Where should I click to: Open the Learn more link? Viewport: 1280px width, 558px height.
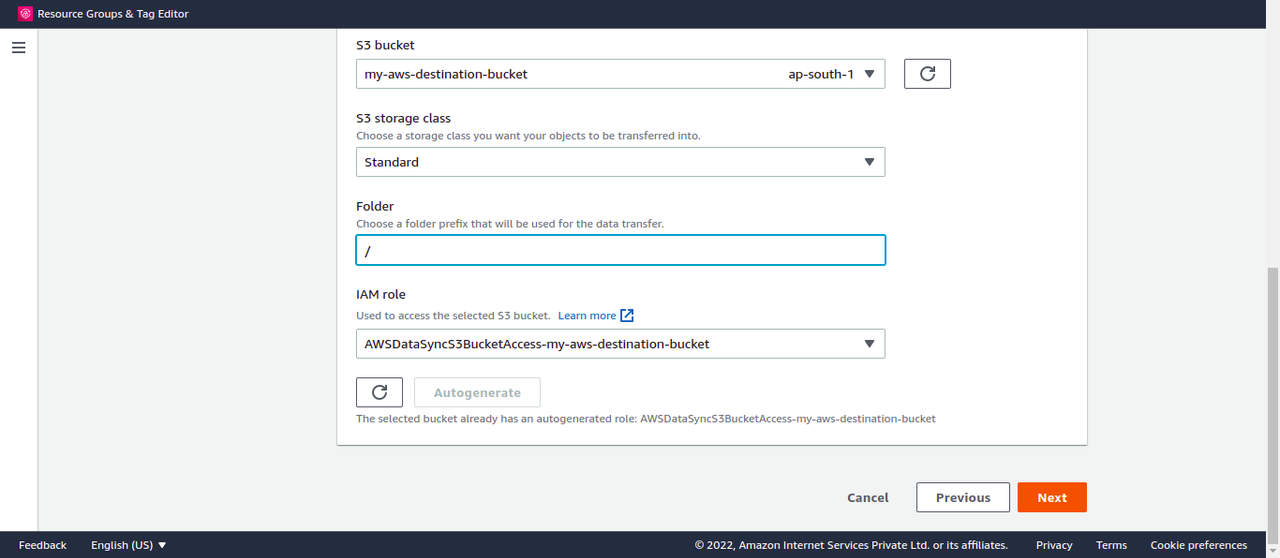click(586, 316)
